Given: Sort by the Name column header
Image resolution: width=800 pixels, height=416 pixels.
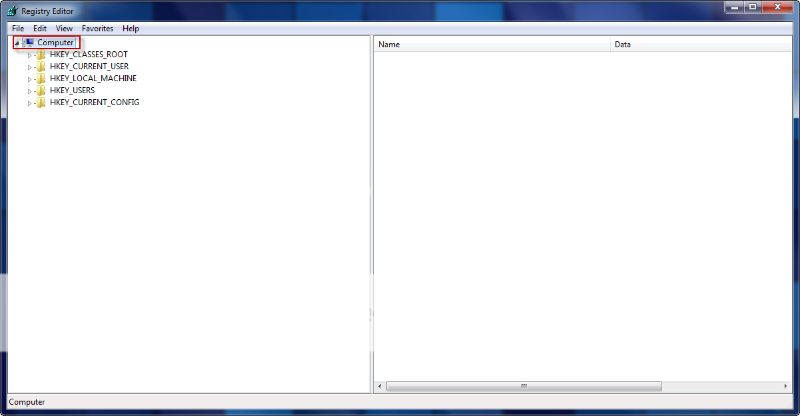Looking at the screenshot, I should point(492,44).
